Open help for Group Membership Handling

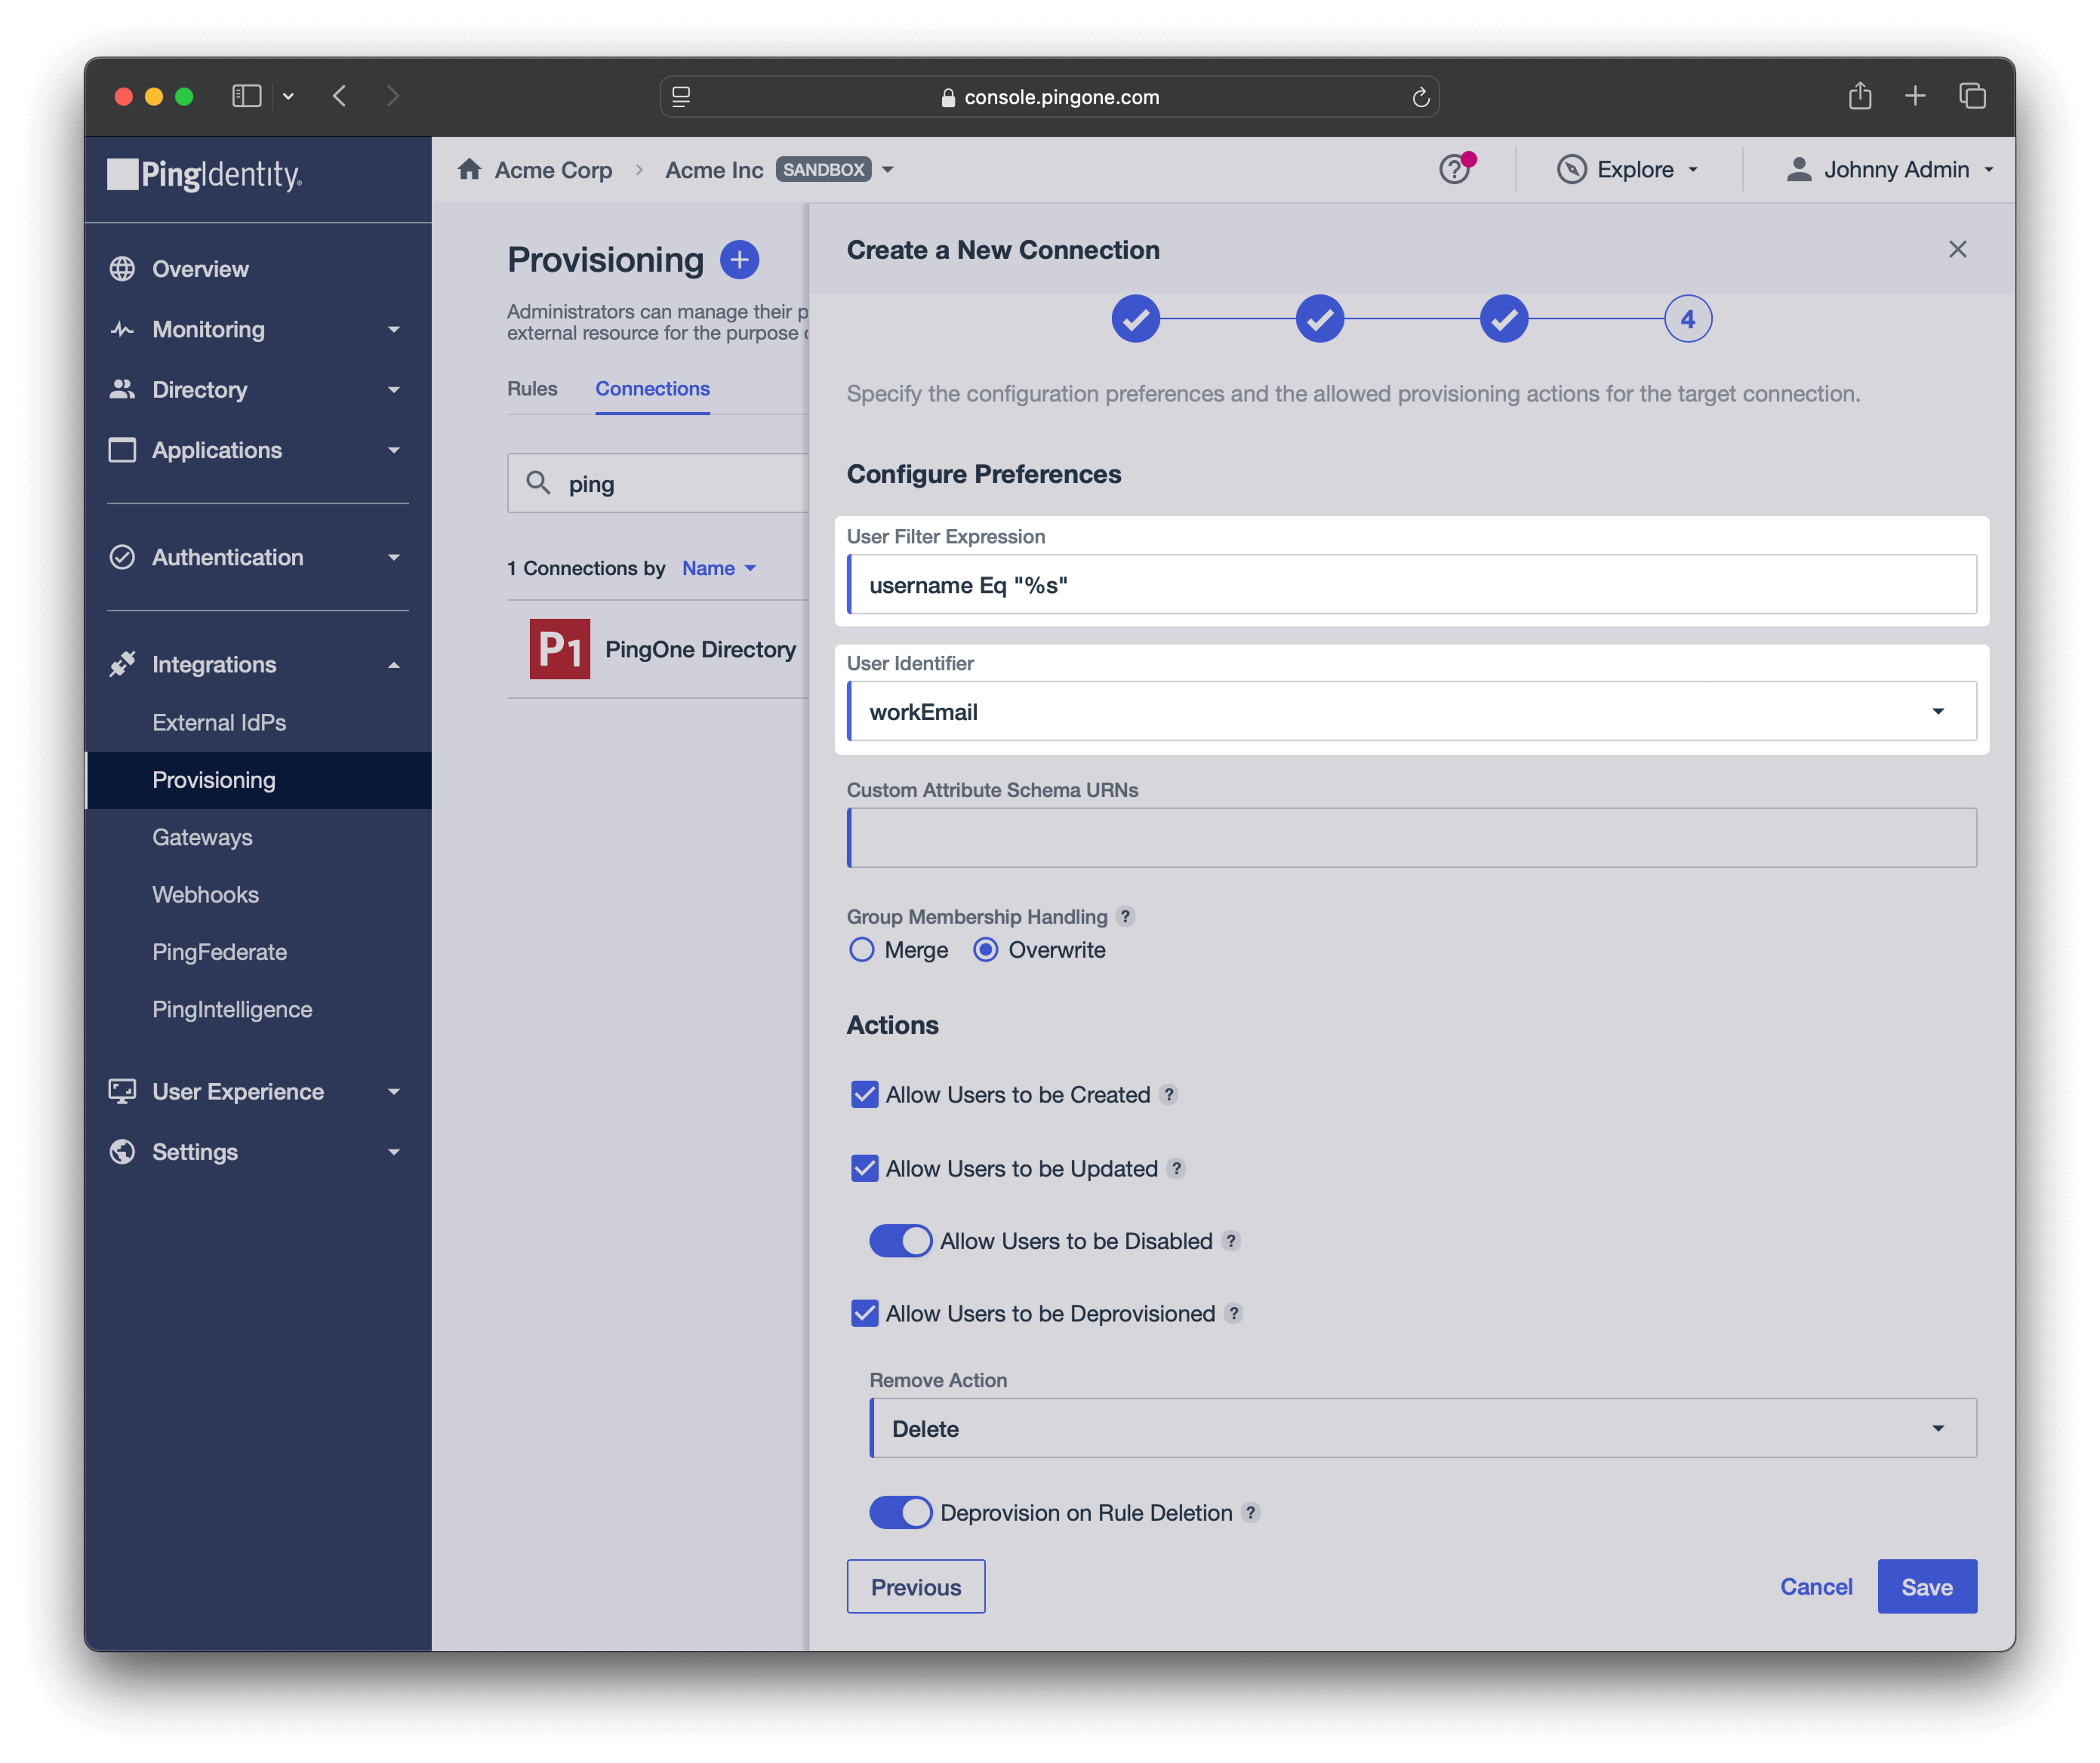click(1125, 916)
